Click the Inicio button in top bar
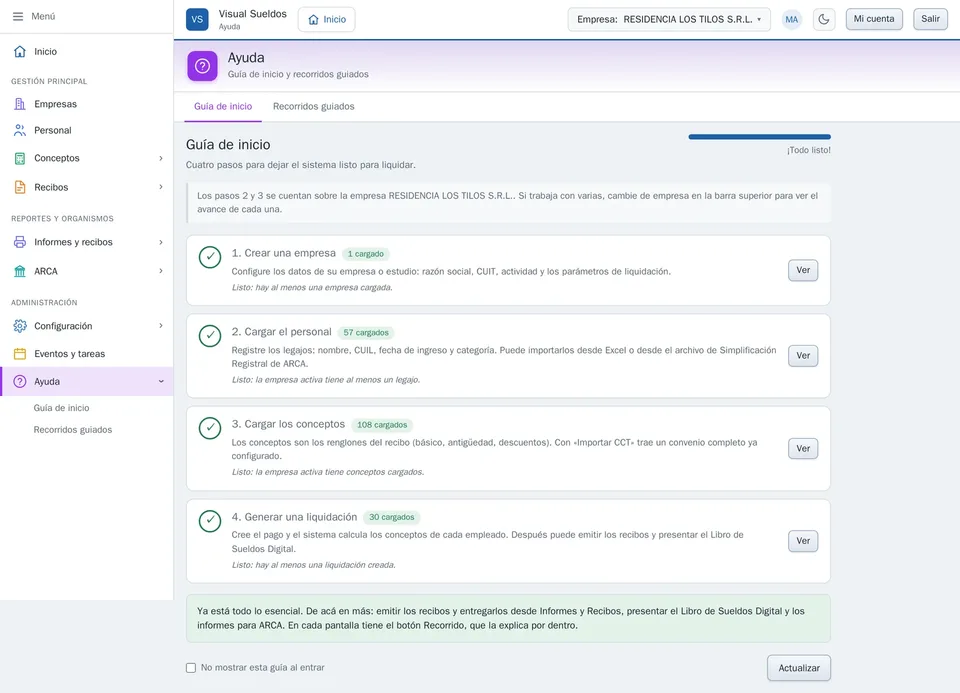The width and height of the screenshot is (960, 693). (327, 20)
